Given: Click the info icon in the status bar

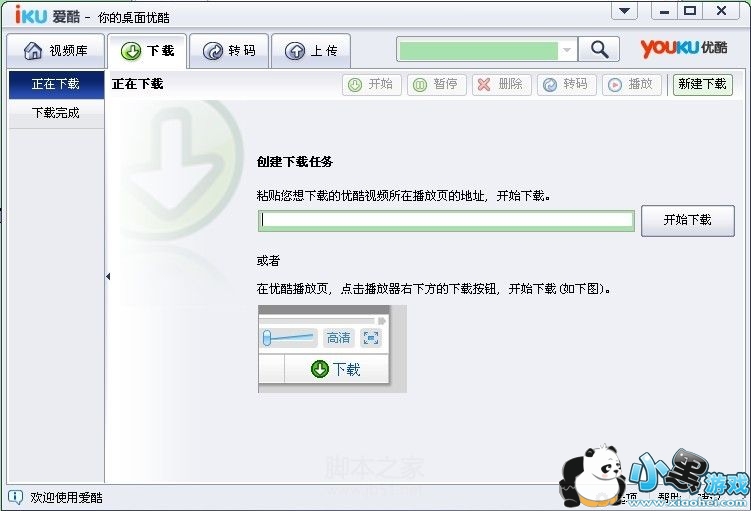Looking at the screenshot, I should click(x=15, y=497).
